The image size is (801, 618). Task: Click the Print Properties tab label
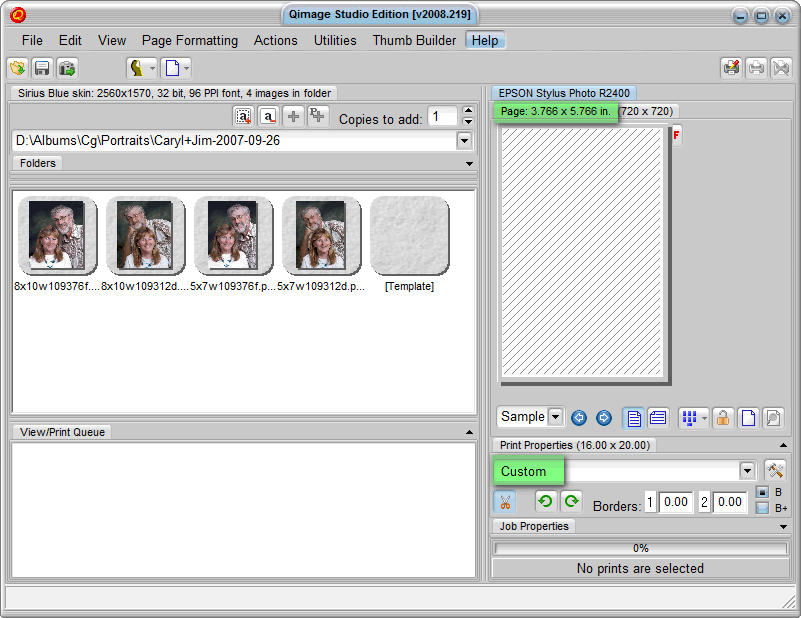click(575, 445)
